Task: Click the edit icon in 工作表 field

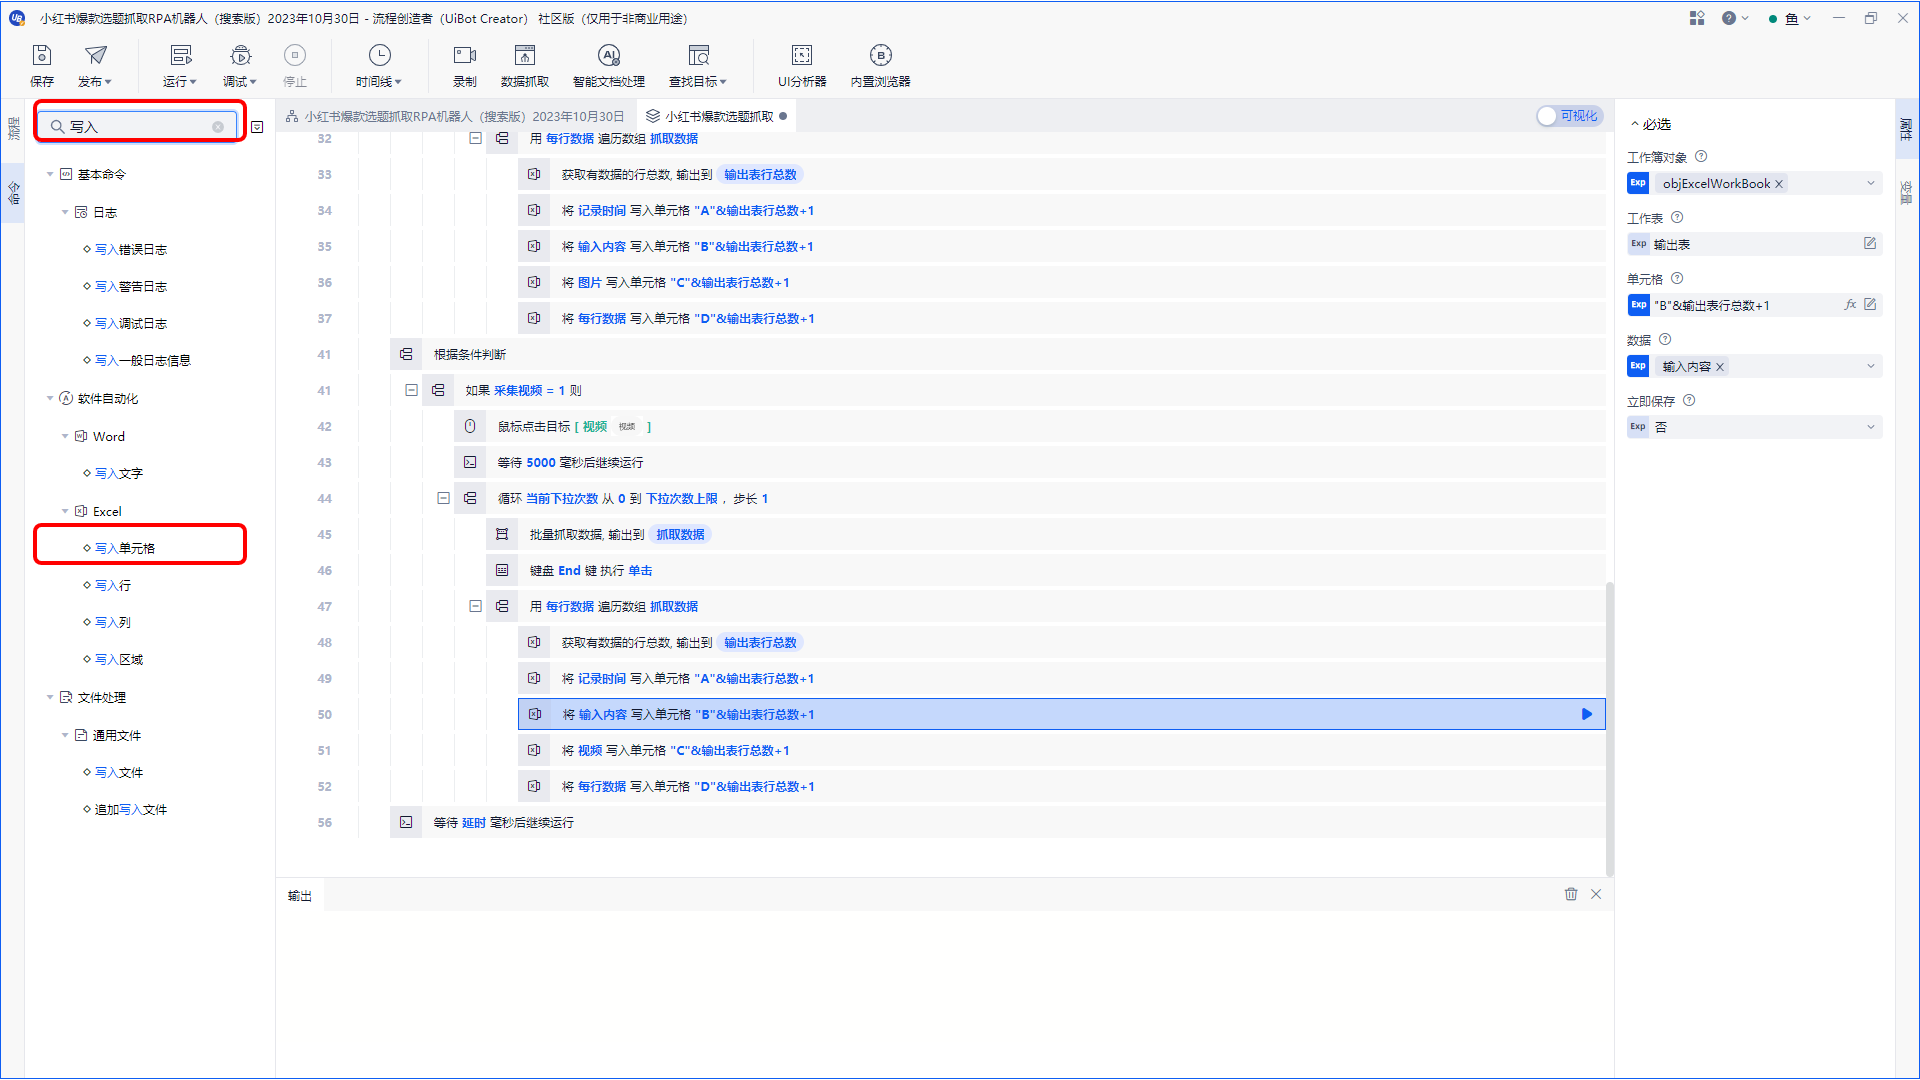Action: pyautogui.click(x=1870, y=244)
